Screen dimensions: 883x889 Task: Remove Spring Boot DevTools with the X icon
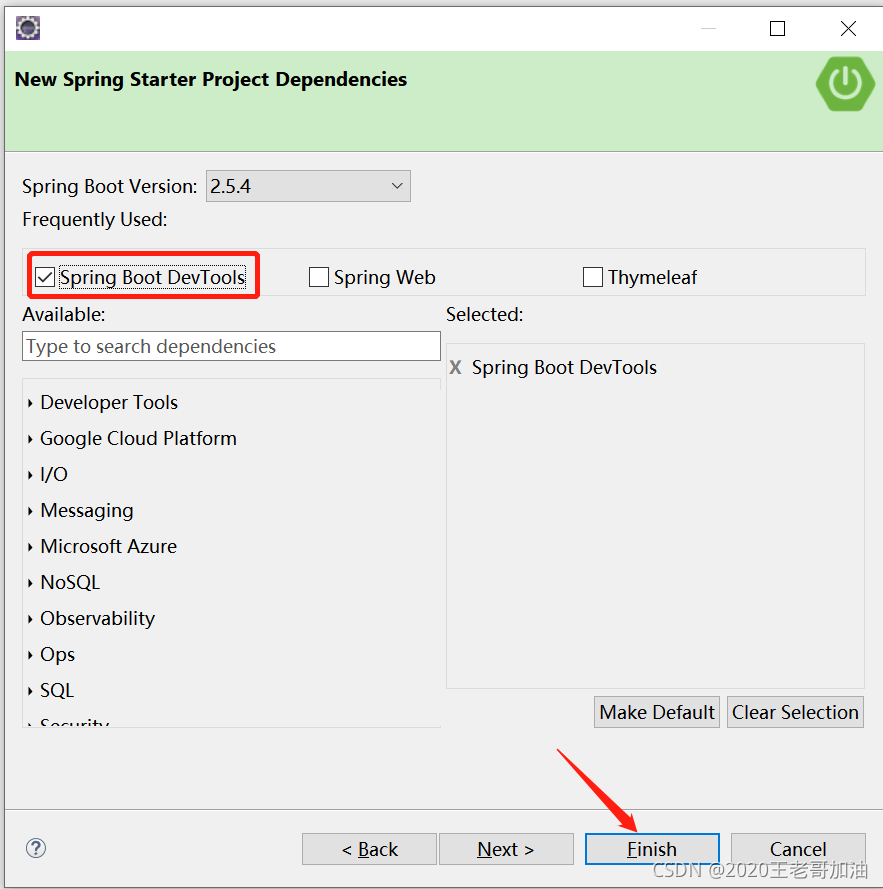[x=455, y=367]
